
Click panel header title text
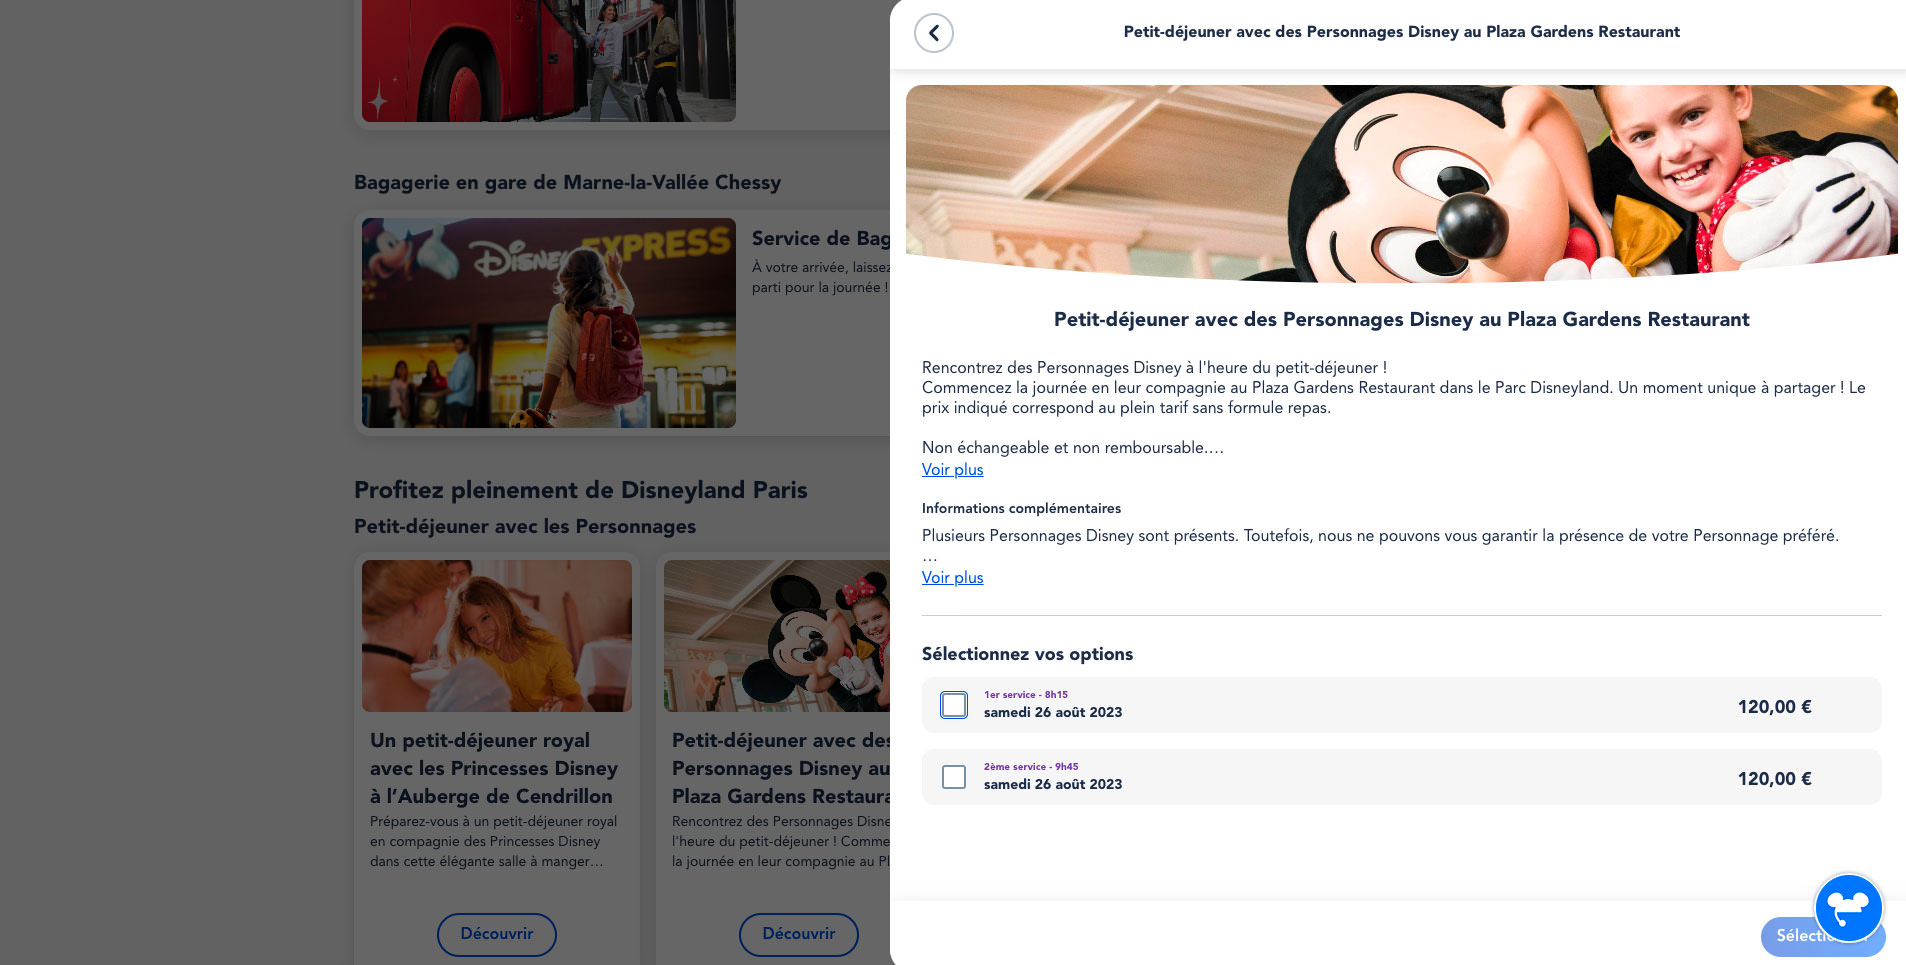1401,32
